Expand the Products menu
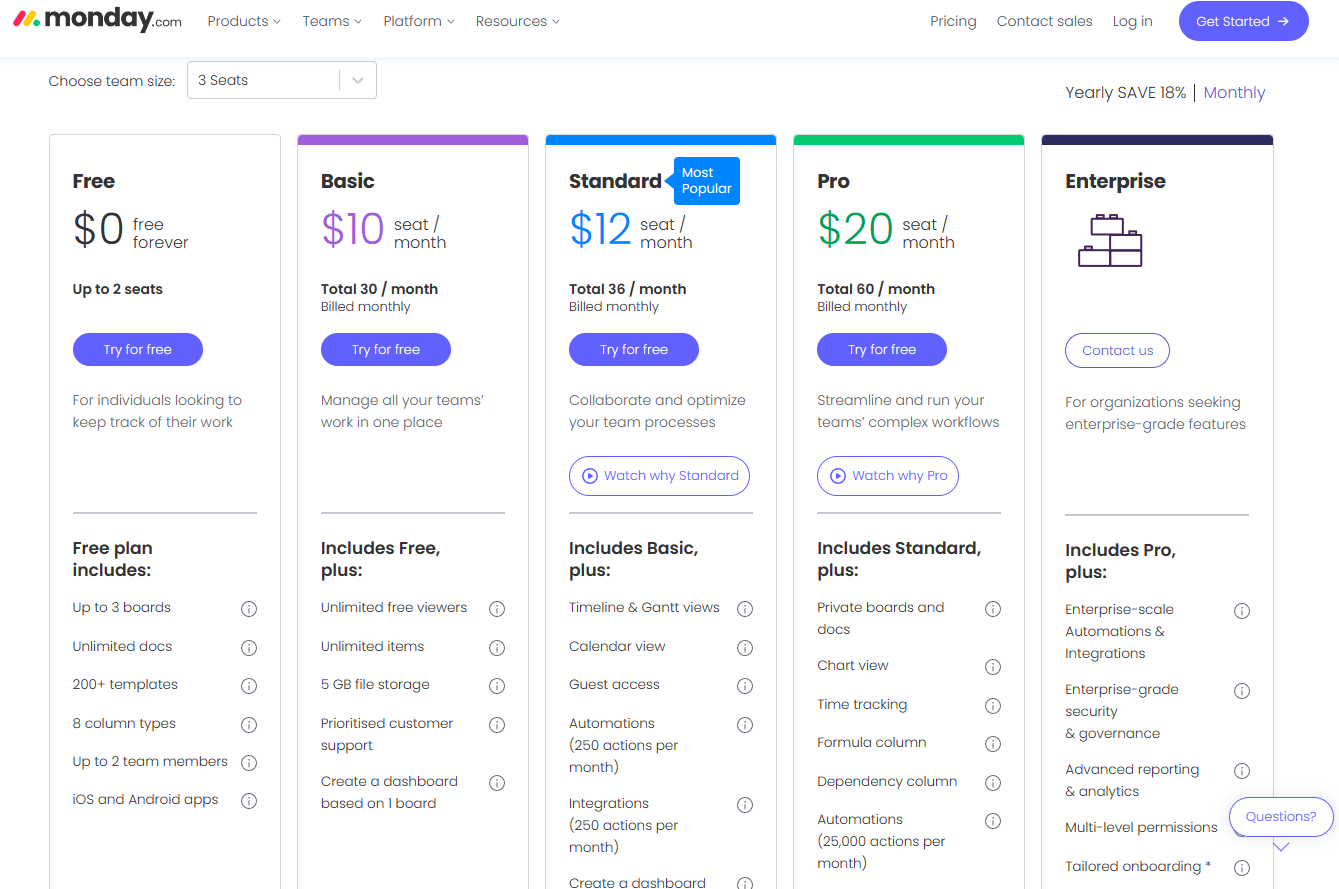The image size is (1339, 889). (244, 21)
